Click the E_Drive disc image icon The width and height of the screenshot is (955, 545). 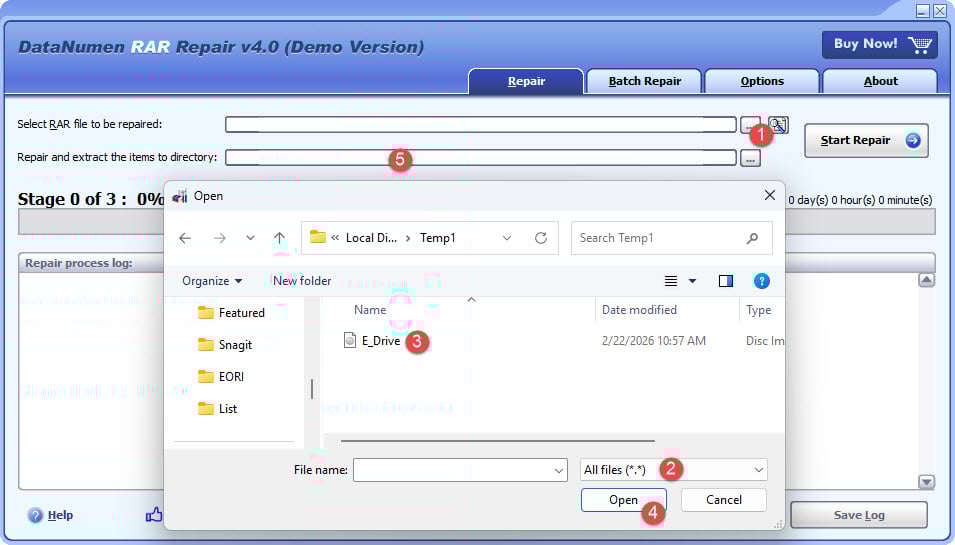(350, 340)
